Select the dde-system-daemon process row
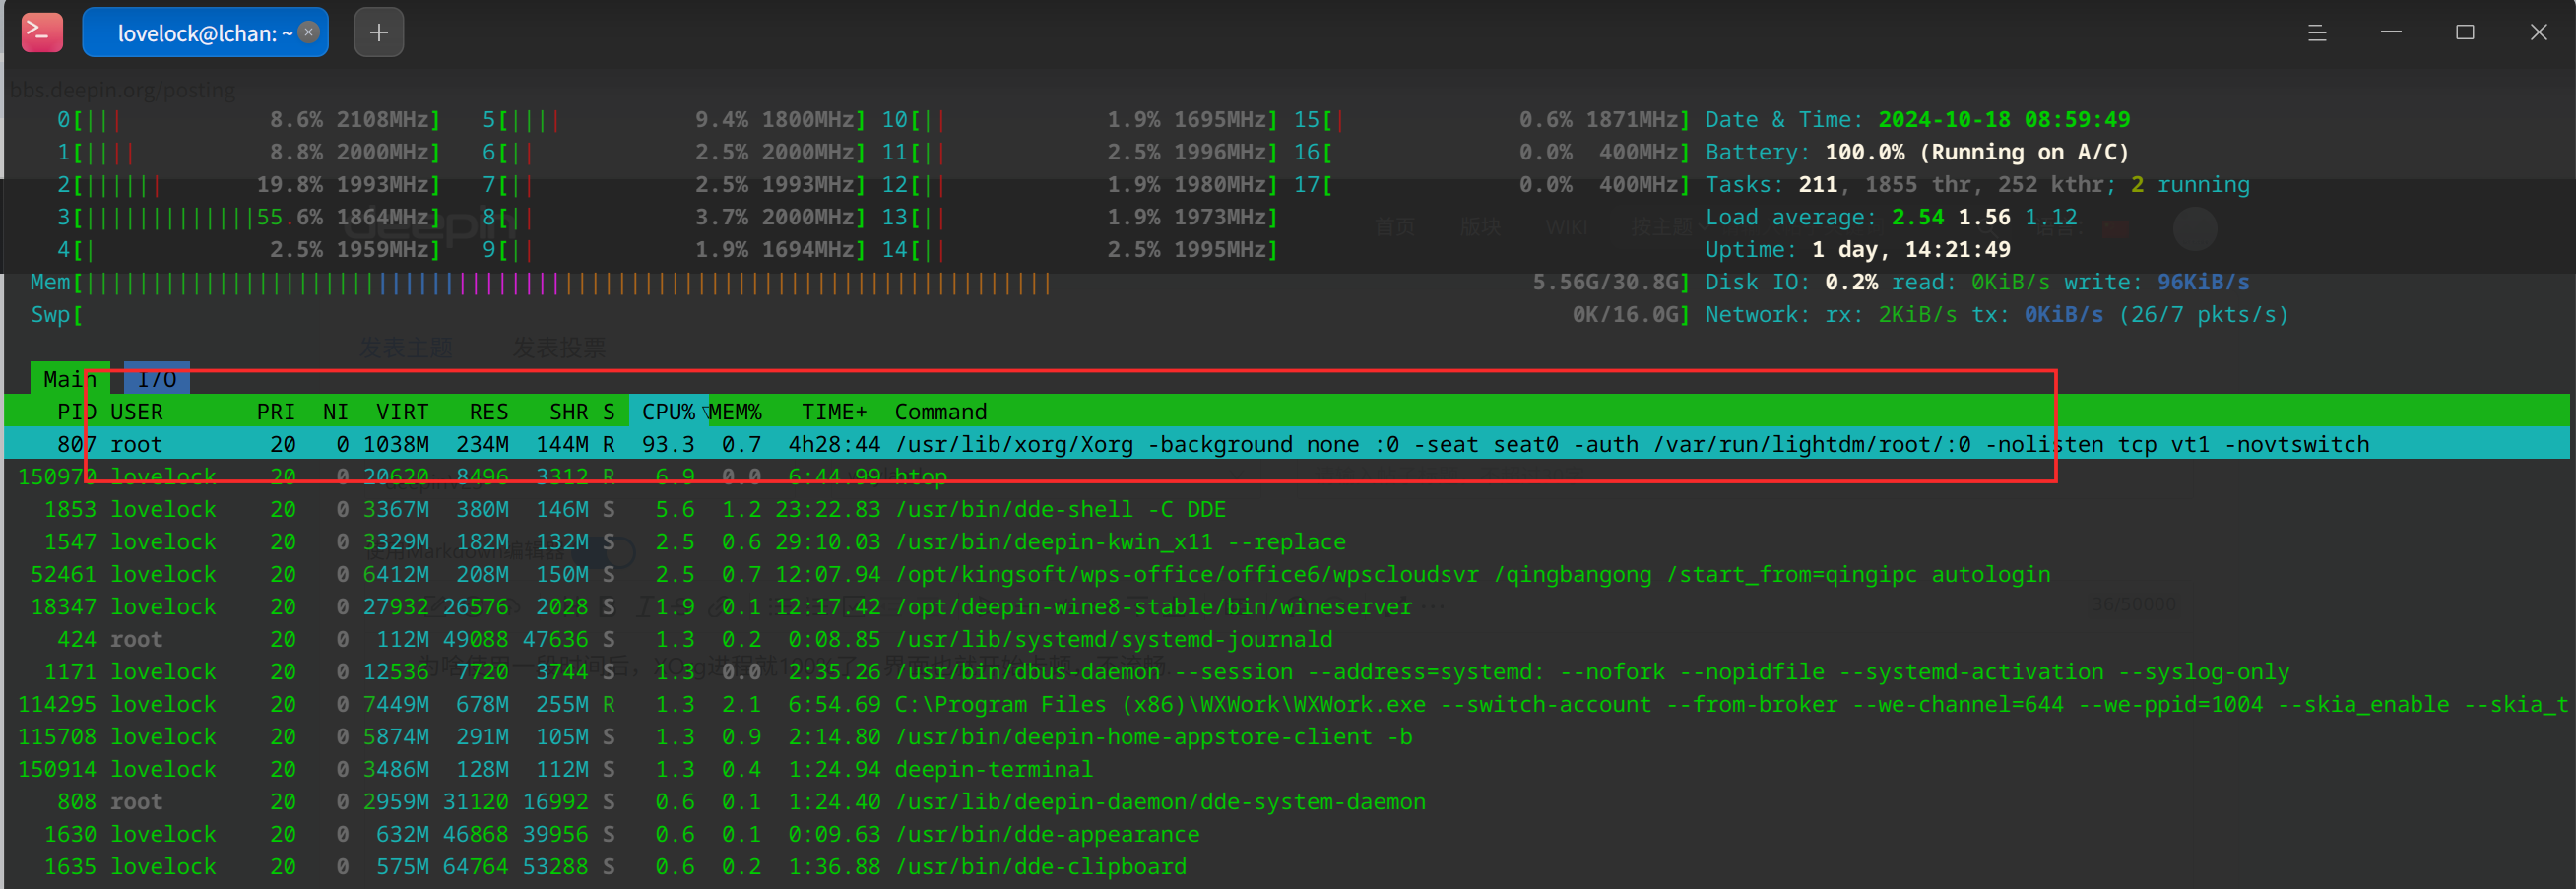 (1288, 802)
